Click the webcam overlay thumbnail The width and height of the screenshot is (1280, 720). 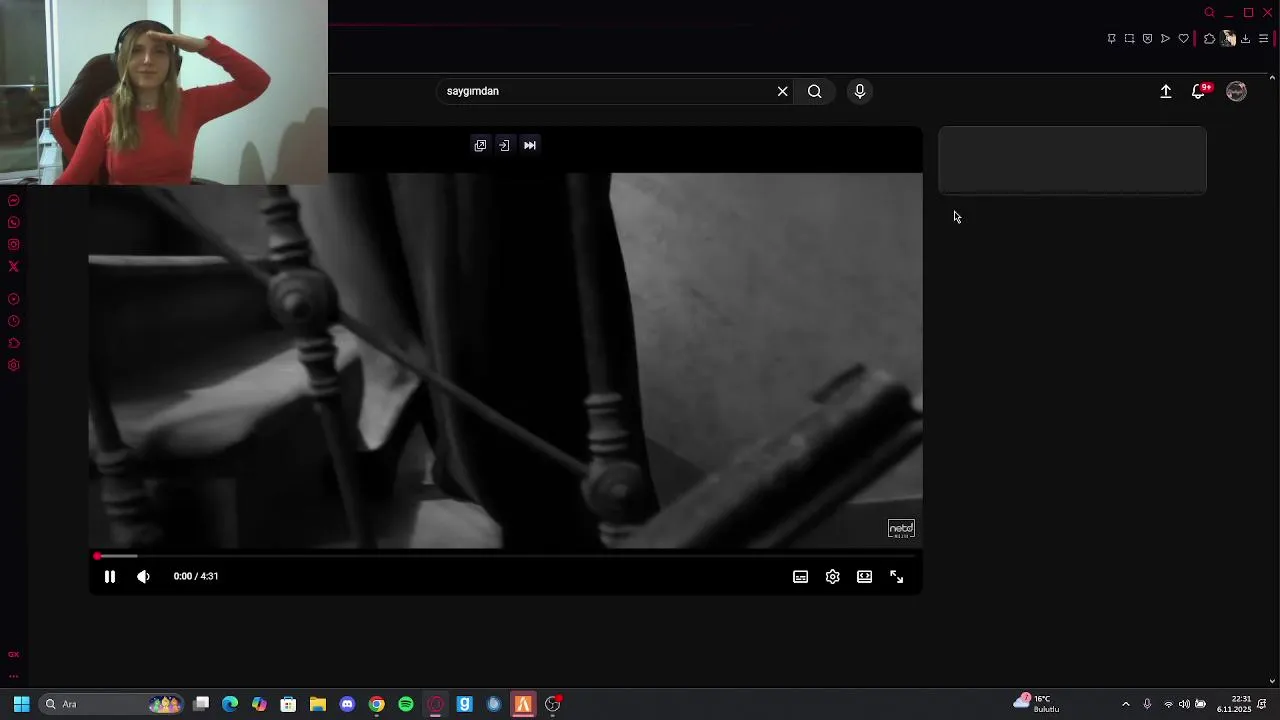(x=164, y=92)
